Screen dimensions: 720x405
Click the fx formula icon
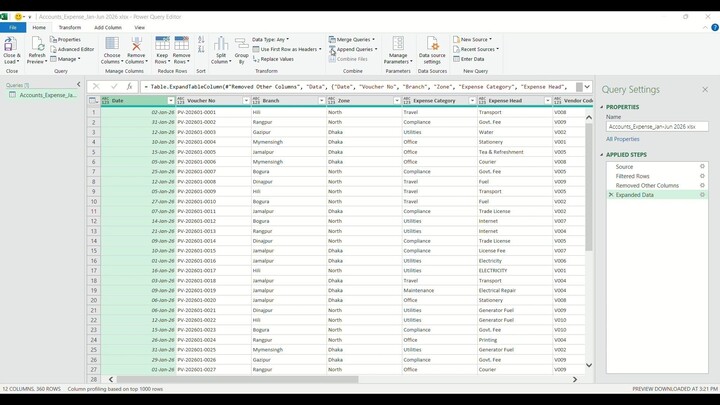(129, 86)
